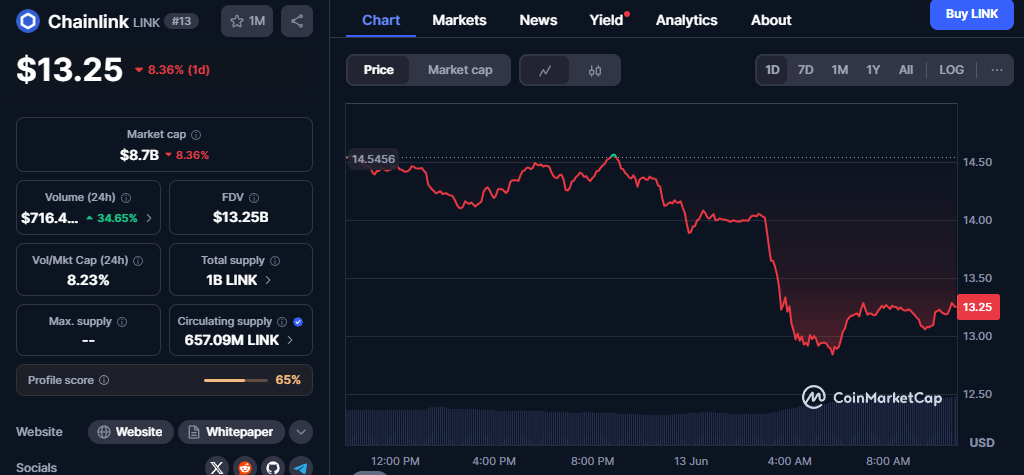Click the 4:00 AM axis label

[x=790, y=461]
